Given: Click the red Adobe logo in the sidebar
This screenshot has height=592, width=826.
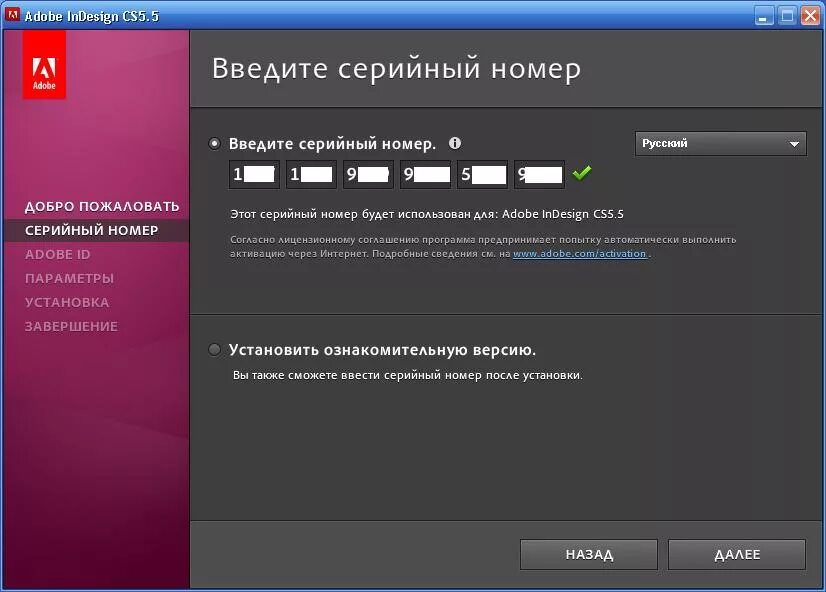Looking at the screenshot, I should coord(44,66).
